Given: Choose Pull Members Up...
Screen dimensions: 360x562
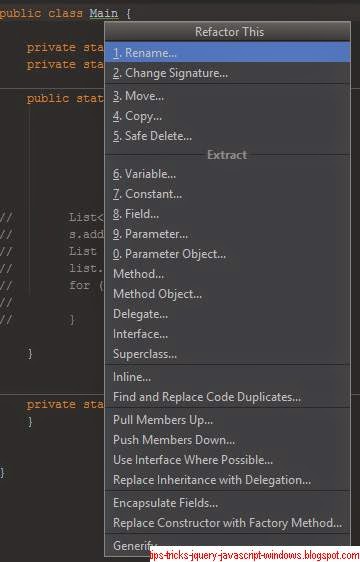Looking at the screenshot, I should pos(227,420).
